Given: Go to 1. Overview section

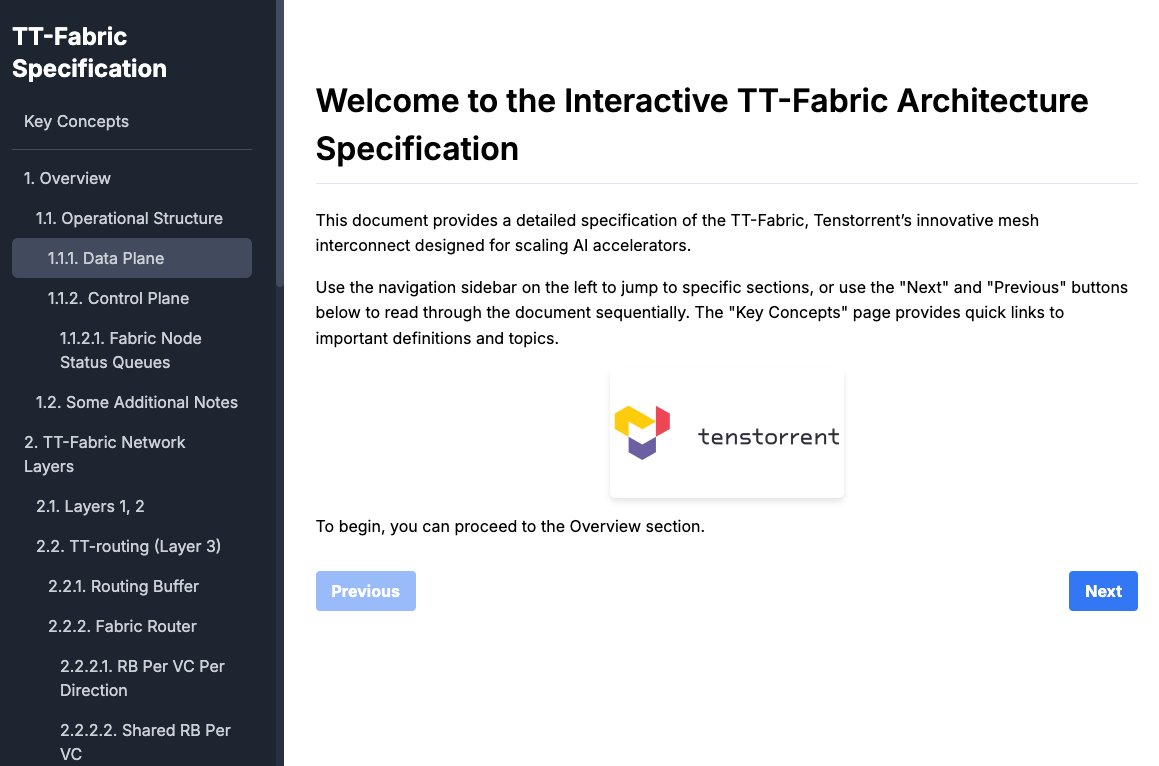Looking at the screenshot, I should click(x=132, y=178).
